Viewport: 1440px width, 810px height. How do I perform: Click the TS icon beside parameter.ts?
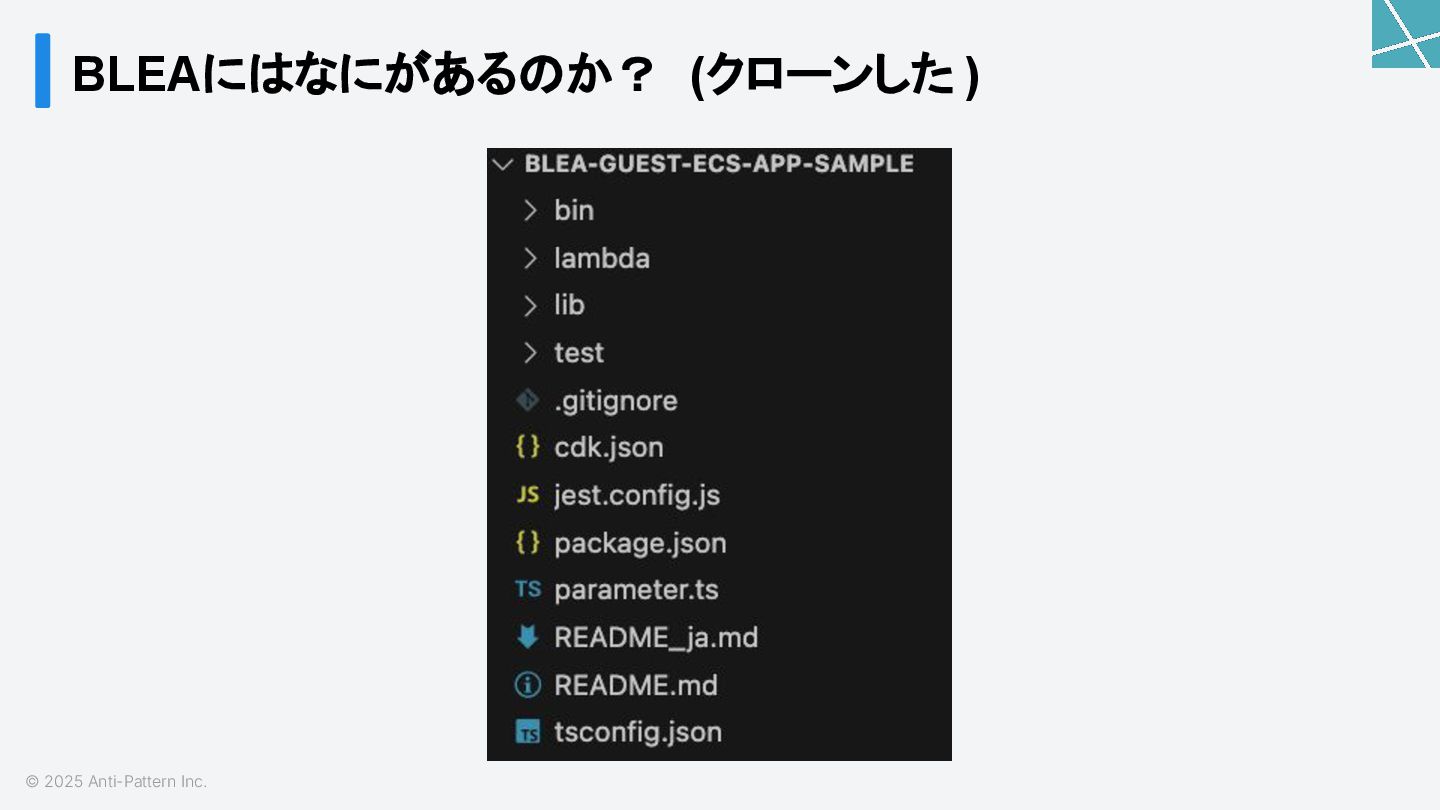pos(527,589)
